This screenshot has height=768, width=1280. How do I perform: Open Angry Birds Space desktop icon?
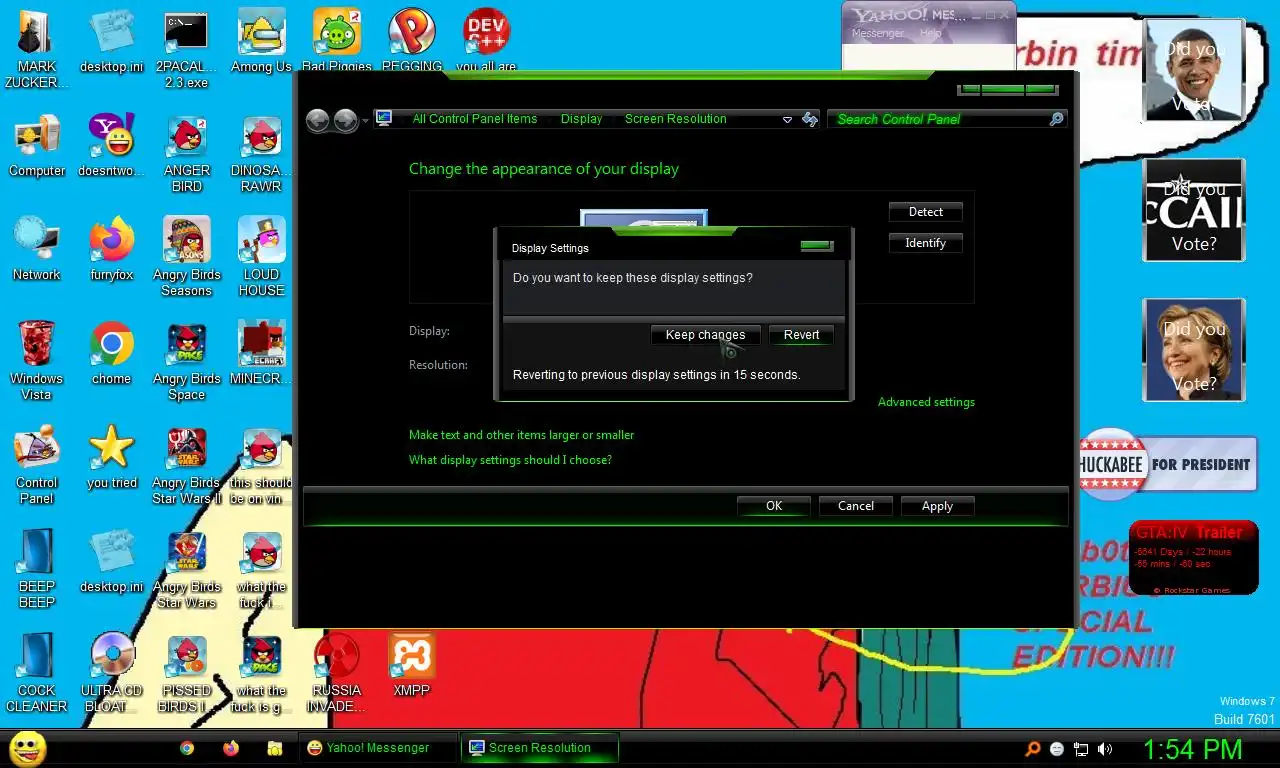[186, 361]
